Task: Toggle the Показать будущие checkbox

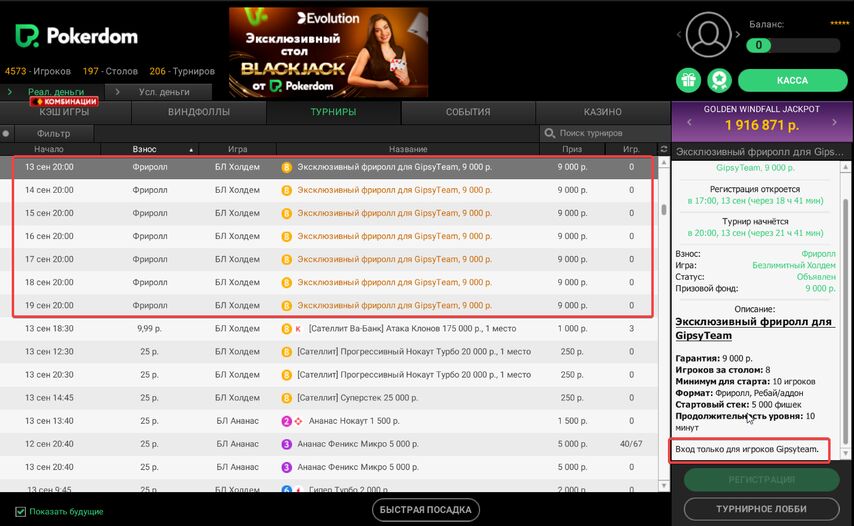Action: pos(21,512)
